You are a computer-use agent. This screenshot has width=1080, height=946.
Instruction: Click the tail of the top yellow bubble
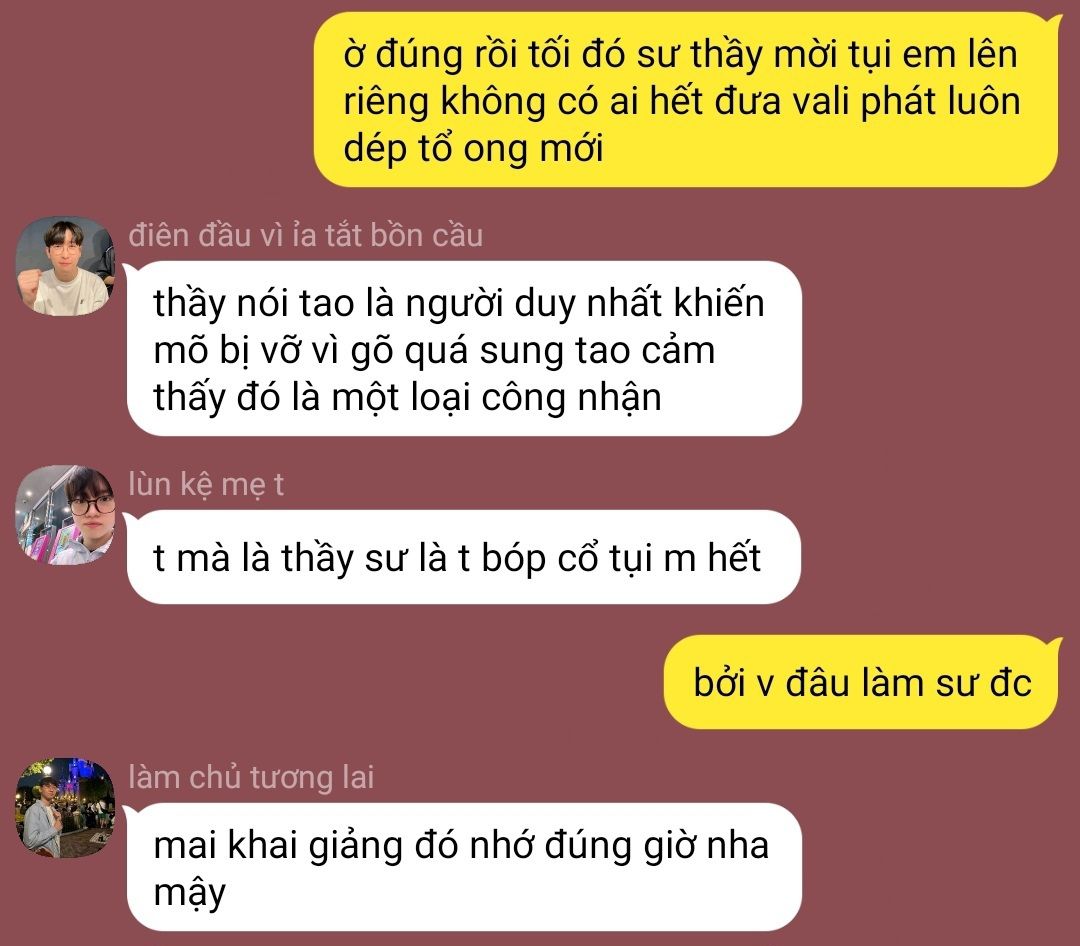point(1055,22)
